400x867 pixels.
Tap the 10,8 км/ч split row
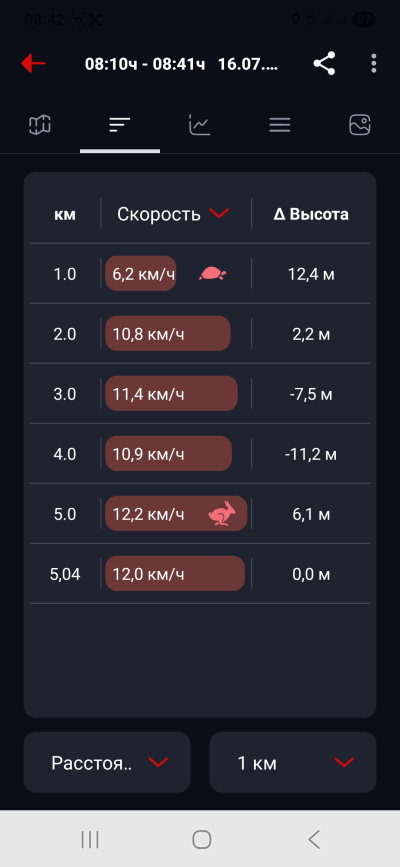[200, 334]
